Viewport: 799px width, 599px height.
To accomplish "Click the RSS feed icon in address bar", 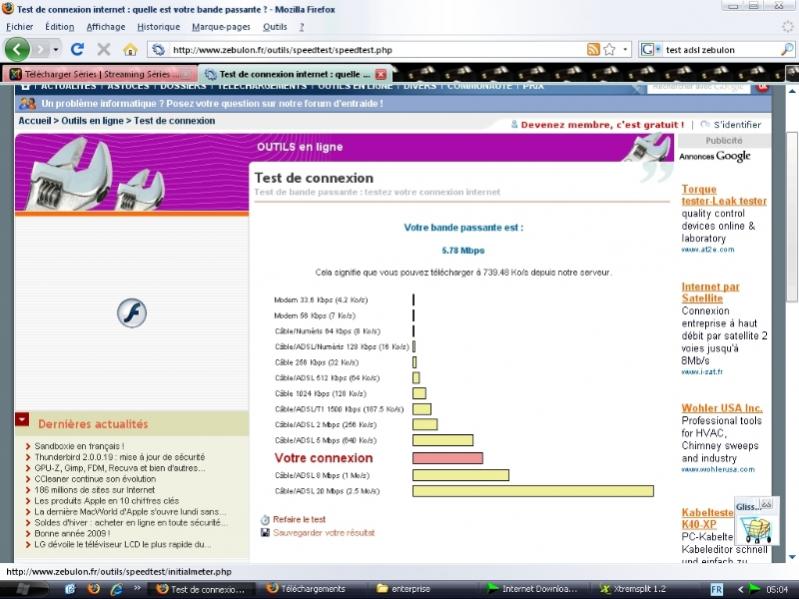I will click(593, 49).
